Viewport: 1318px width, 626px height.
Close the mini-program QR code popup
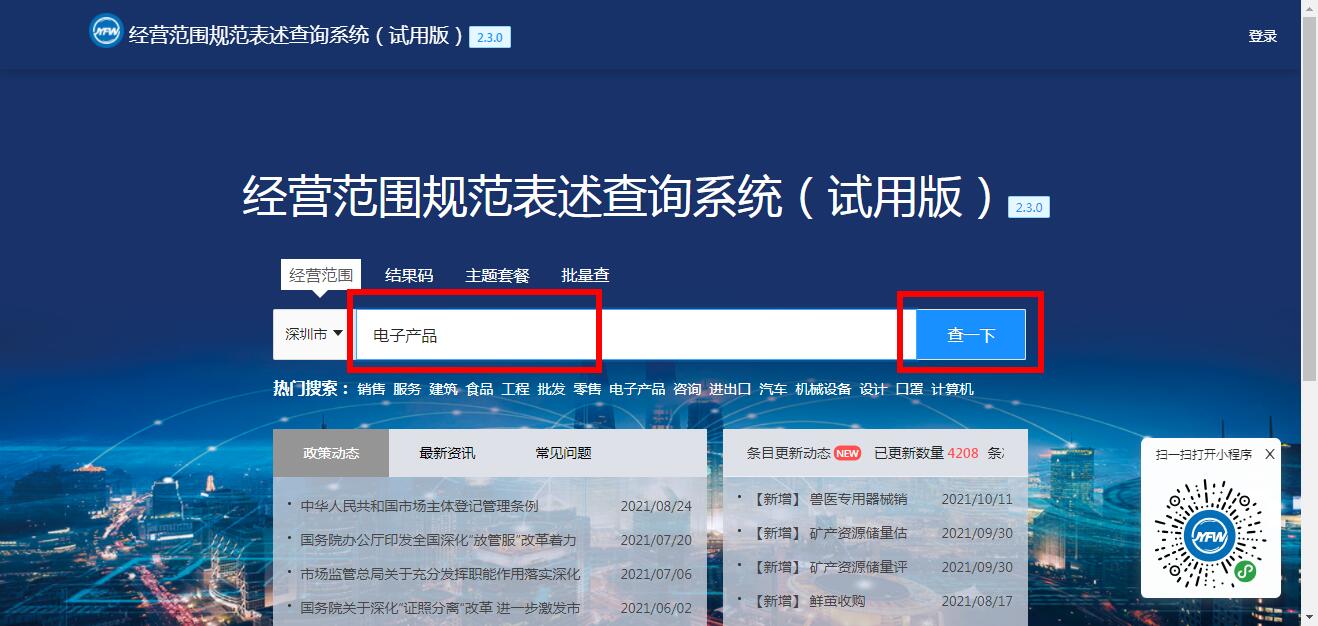[x=1270, y=454]
